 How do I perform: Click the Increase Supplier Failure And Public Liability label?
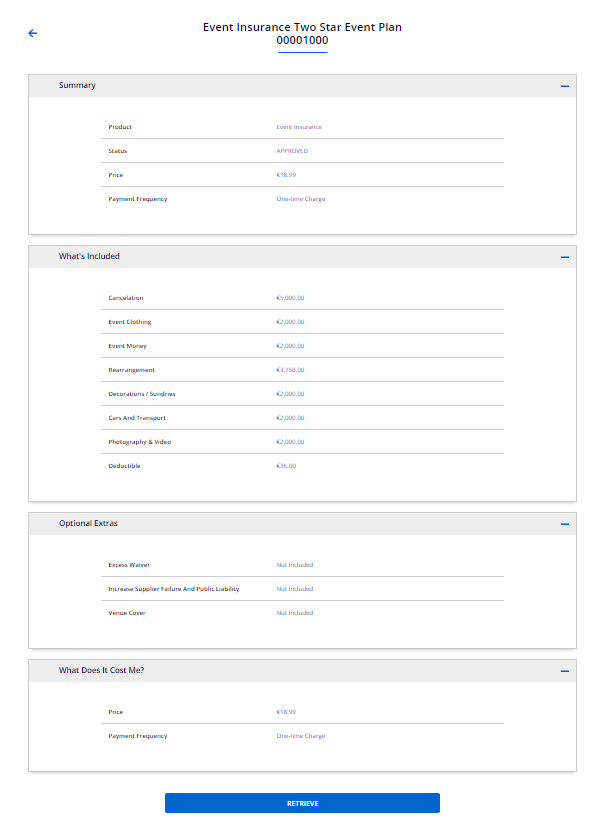point(173,589)
